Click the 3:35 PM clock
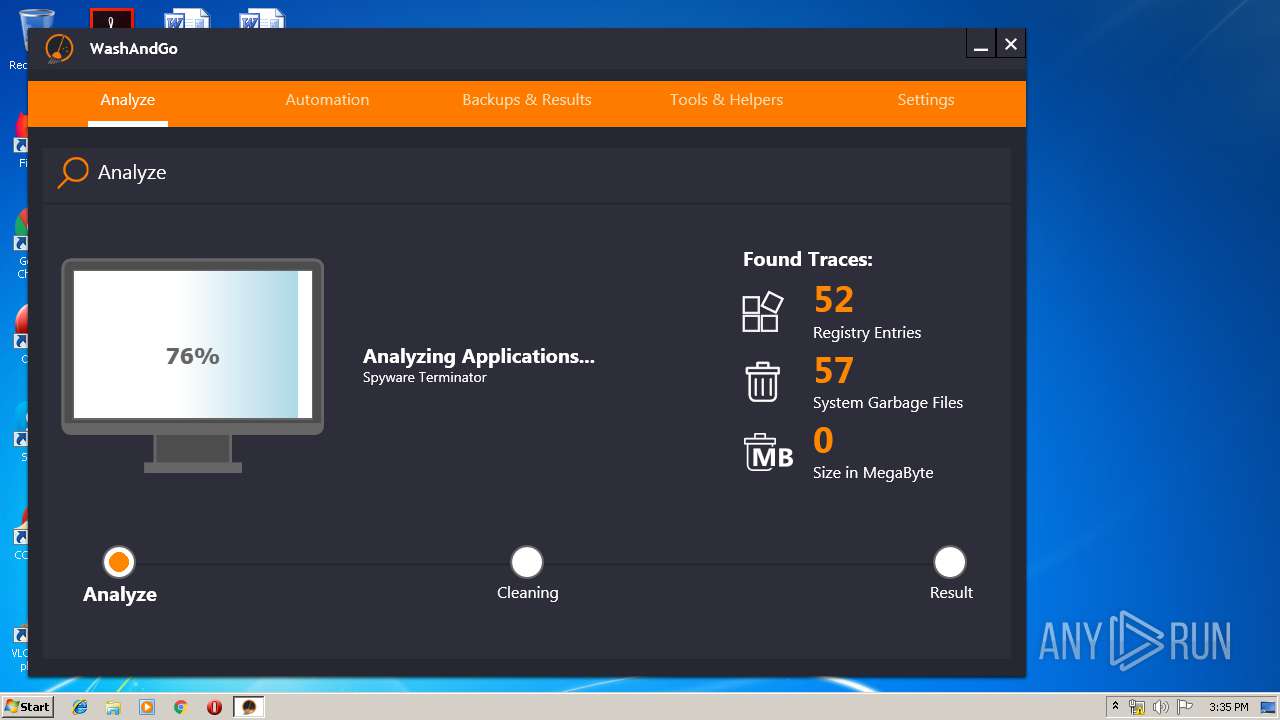1280x720 pixels. [1229, 707]
